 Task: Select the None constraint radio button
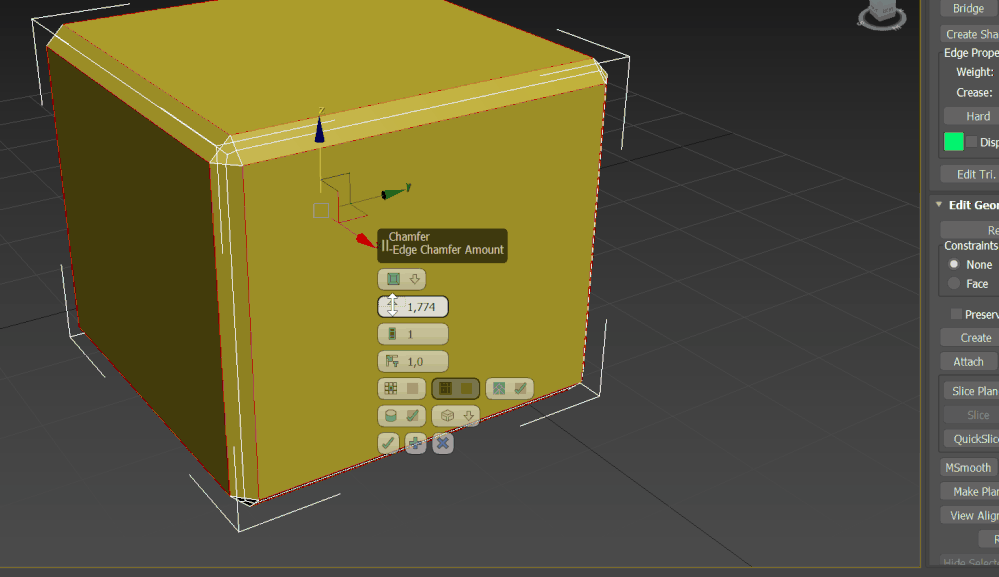coord(954,264)
